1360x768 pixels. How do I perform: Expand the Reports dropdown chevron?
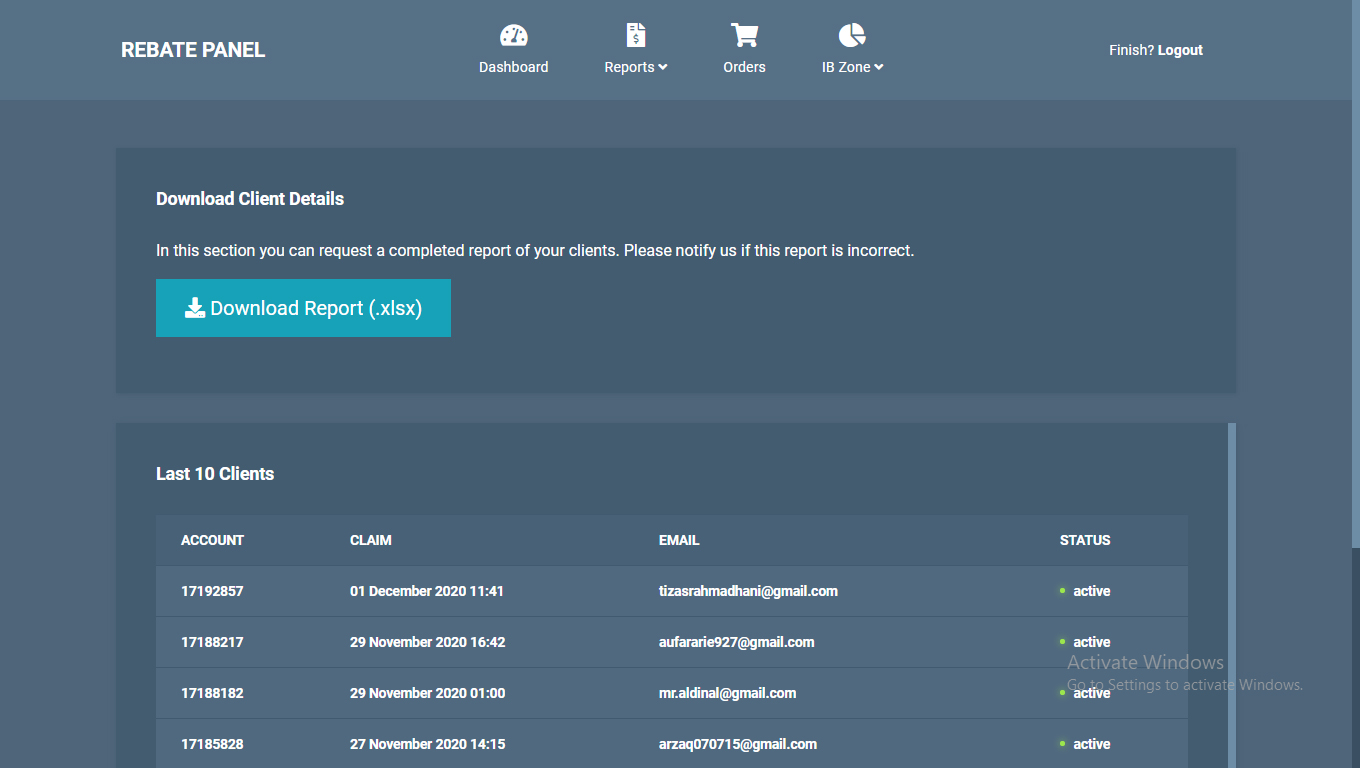[x=663, y=67]
